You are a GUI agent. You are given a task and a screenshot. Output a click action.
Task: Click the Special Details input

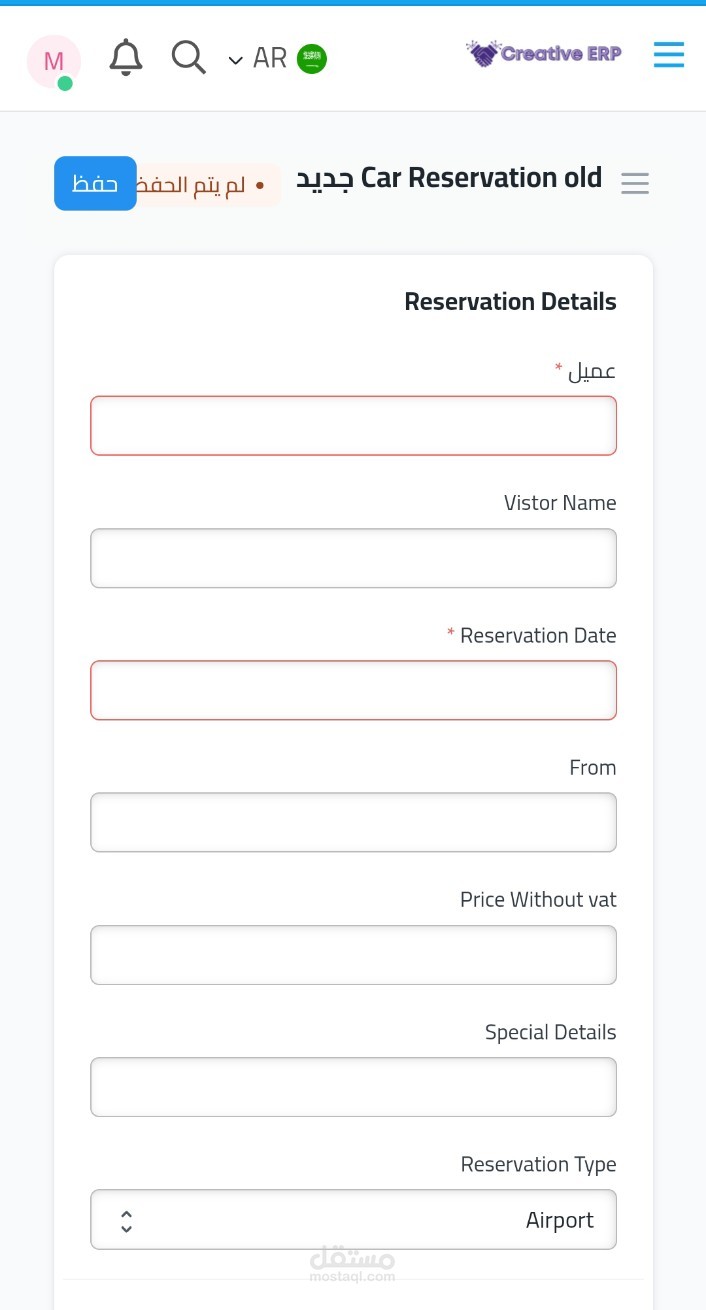pos(353,1087)
